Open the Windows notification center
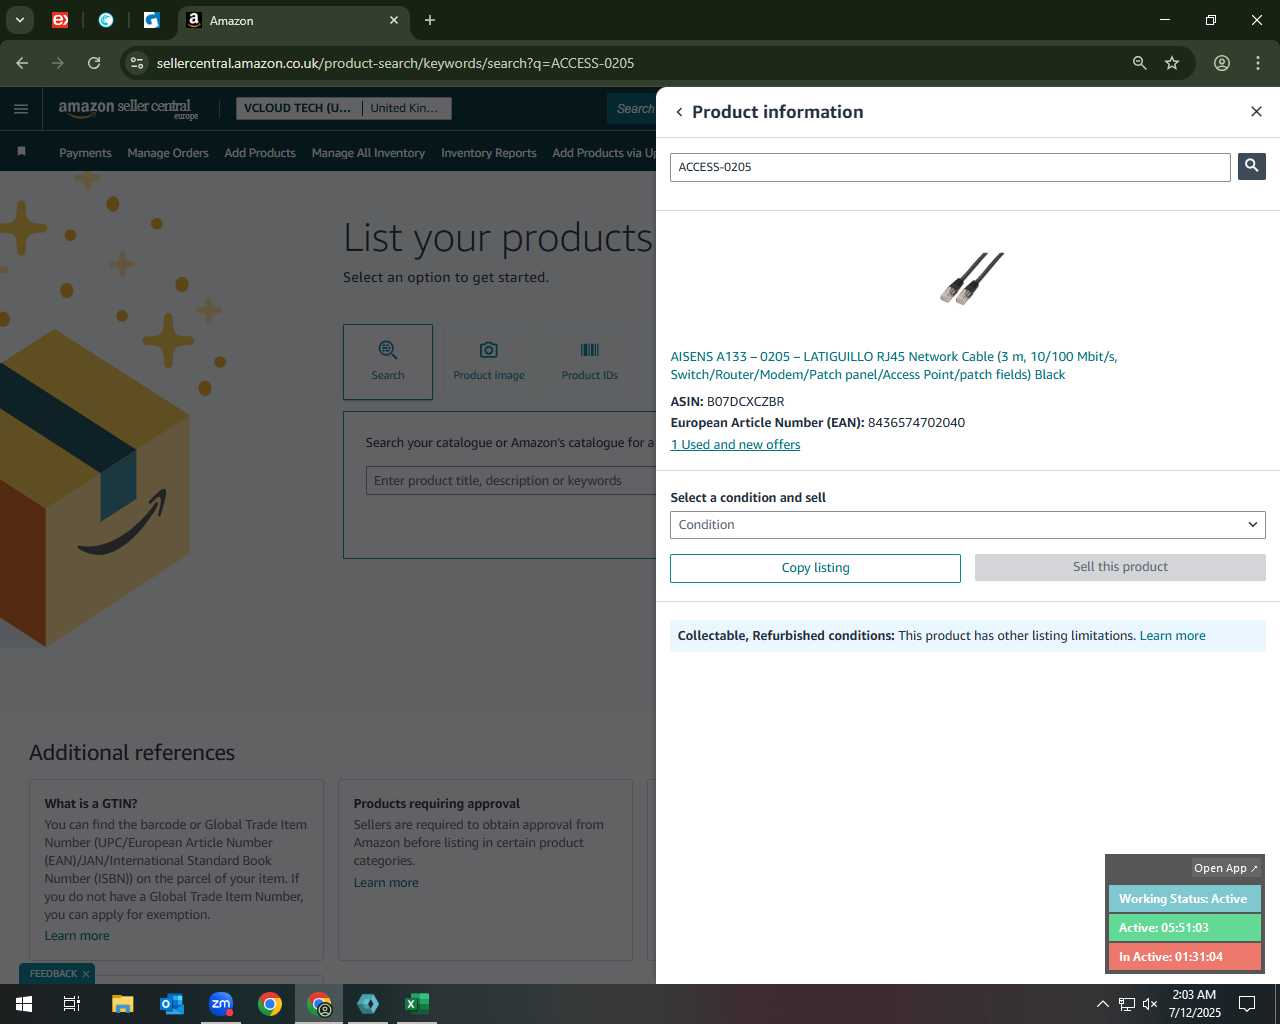This screenshot has height=1024, width=1280. [1247, 1004]
